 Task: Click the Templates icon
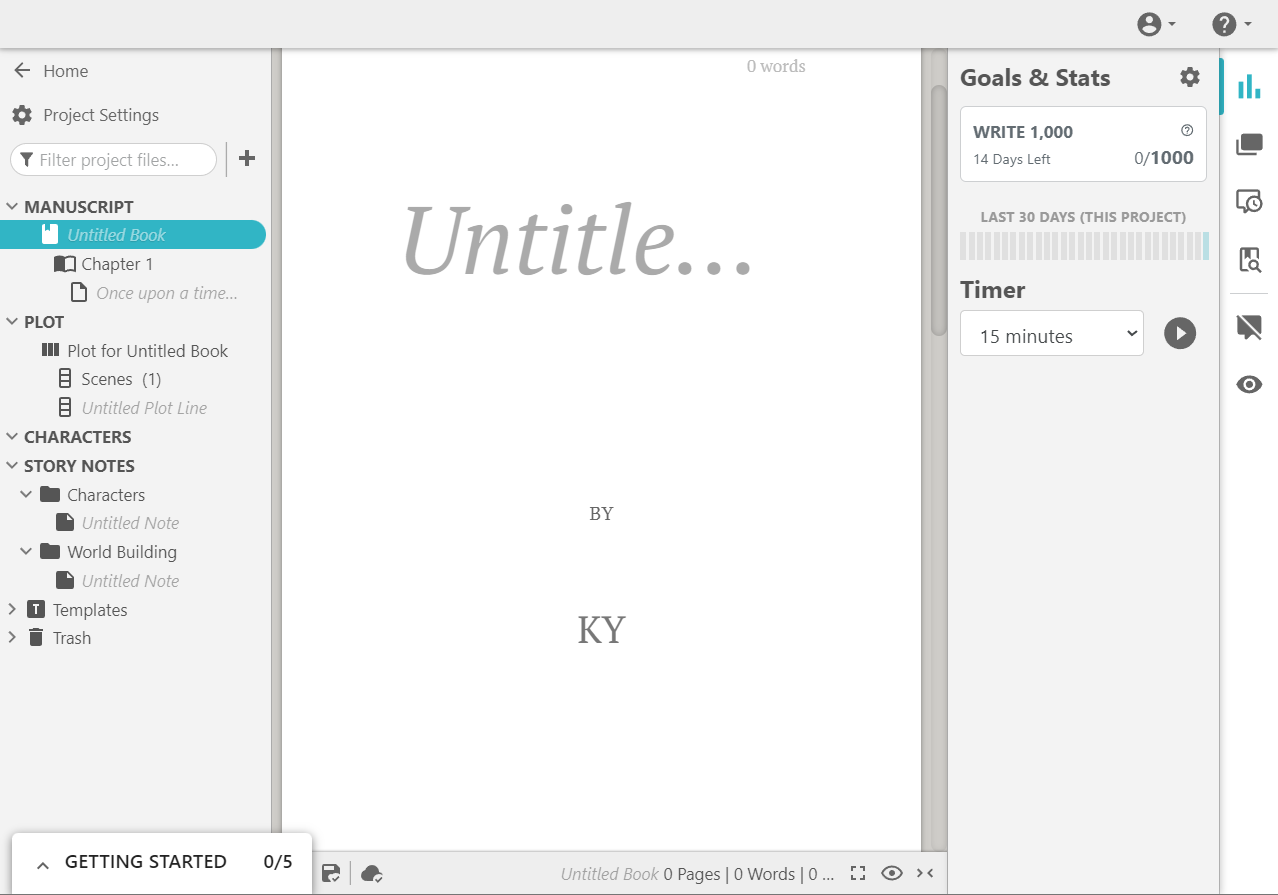click(x=36, y=609)
